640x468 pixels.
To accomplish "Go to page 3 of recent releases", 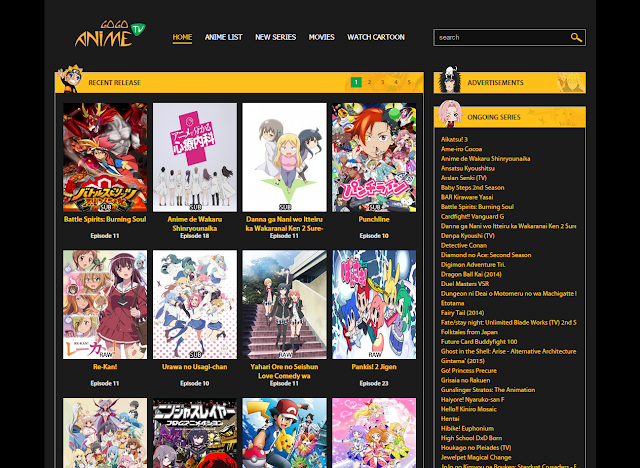I will click(x=382, y=82).
